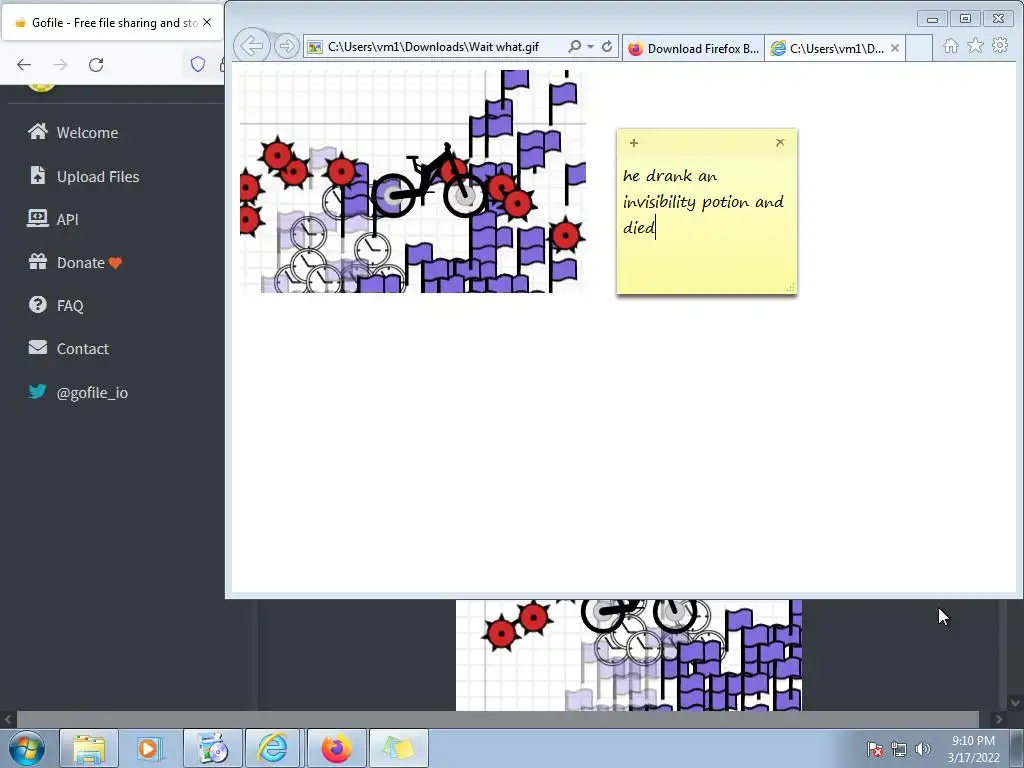
Task: Open Windows Media Player from taskbar
Action: click(x=148, y=748)
